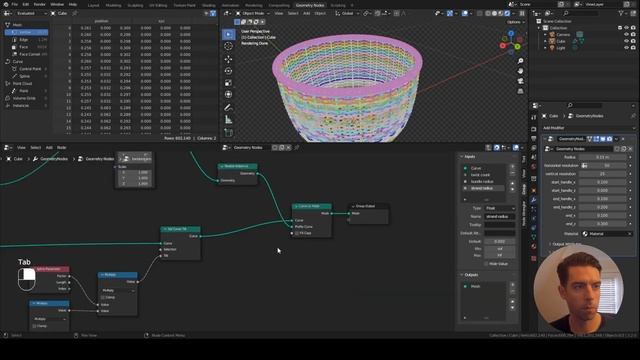Toggle Clamp checkbox on upper Multiply node
This screenshot has width=640, height=360.
coord(102,298)
